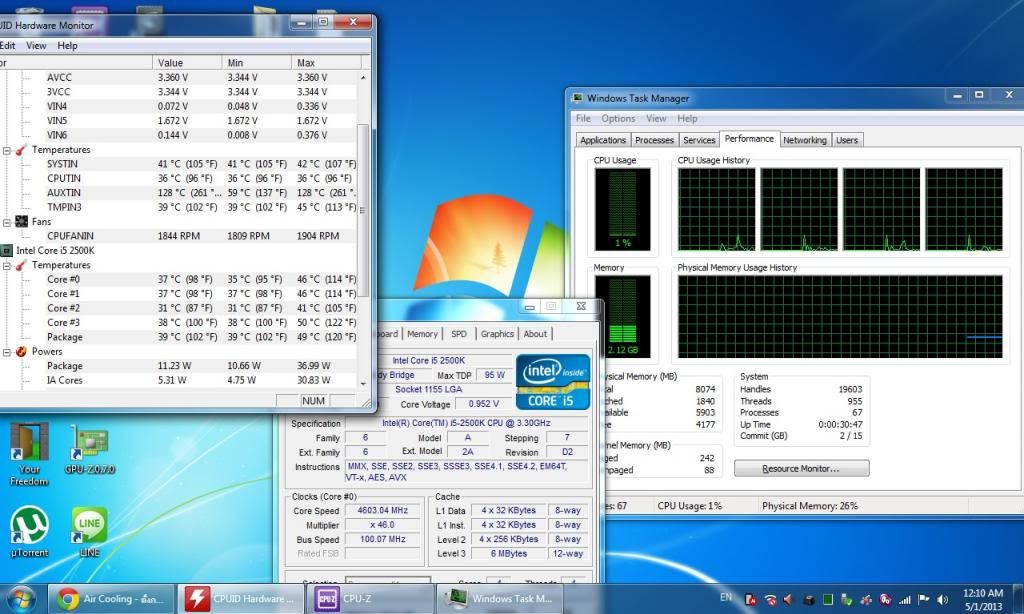The image size is (1024, 614).
Task: Collapse the Fans tree node
Action: 6,221
